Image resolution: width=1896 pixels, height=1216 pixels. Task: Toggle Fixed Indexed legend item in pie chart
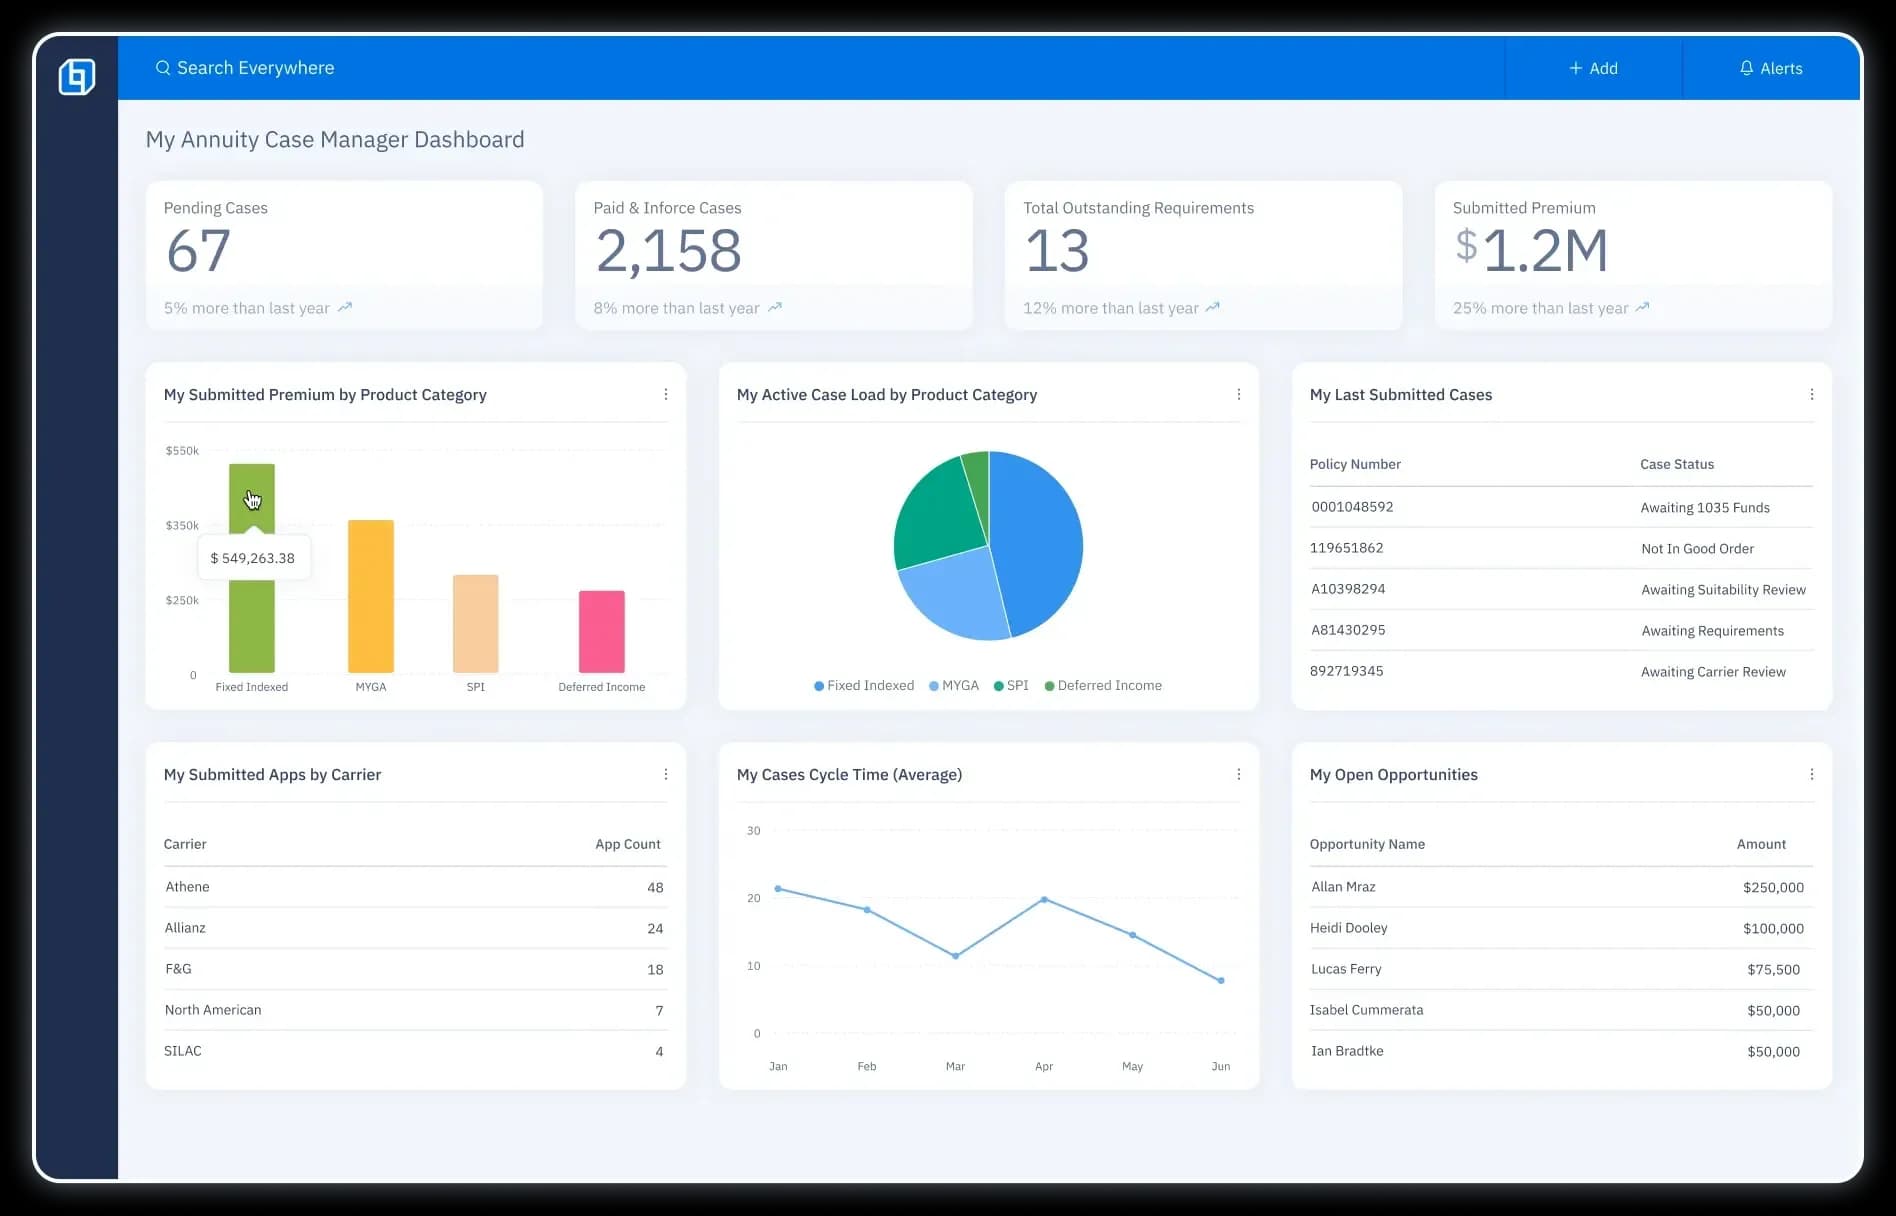point(864,686)
